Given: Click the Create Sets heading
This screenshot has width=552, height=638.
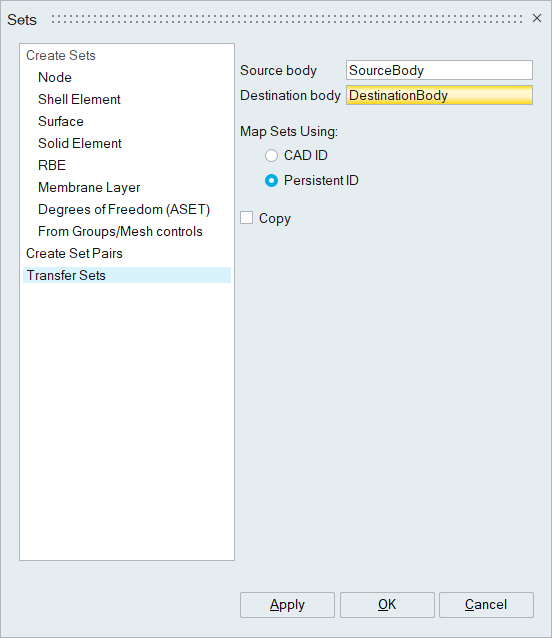Looking at the screenshot, I should pos(61,55).
